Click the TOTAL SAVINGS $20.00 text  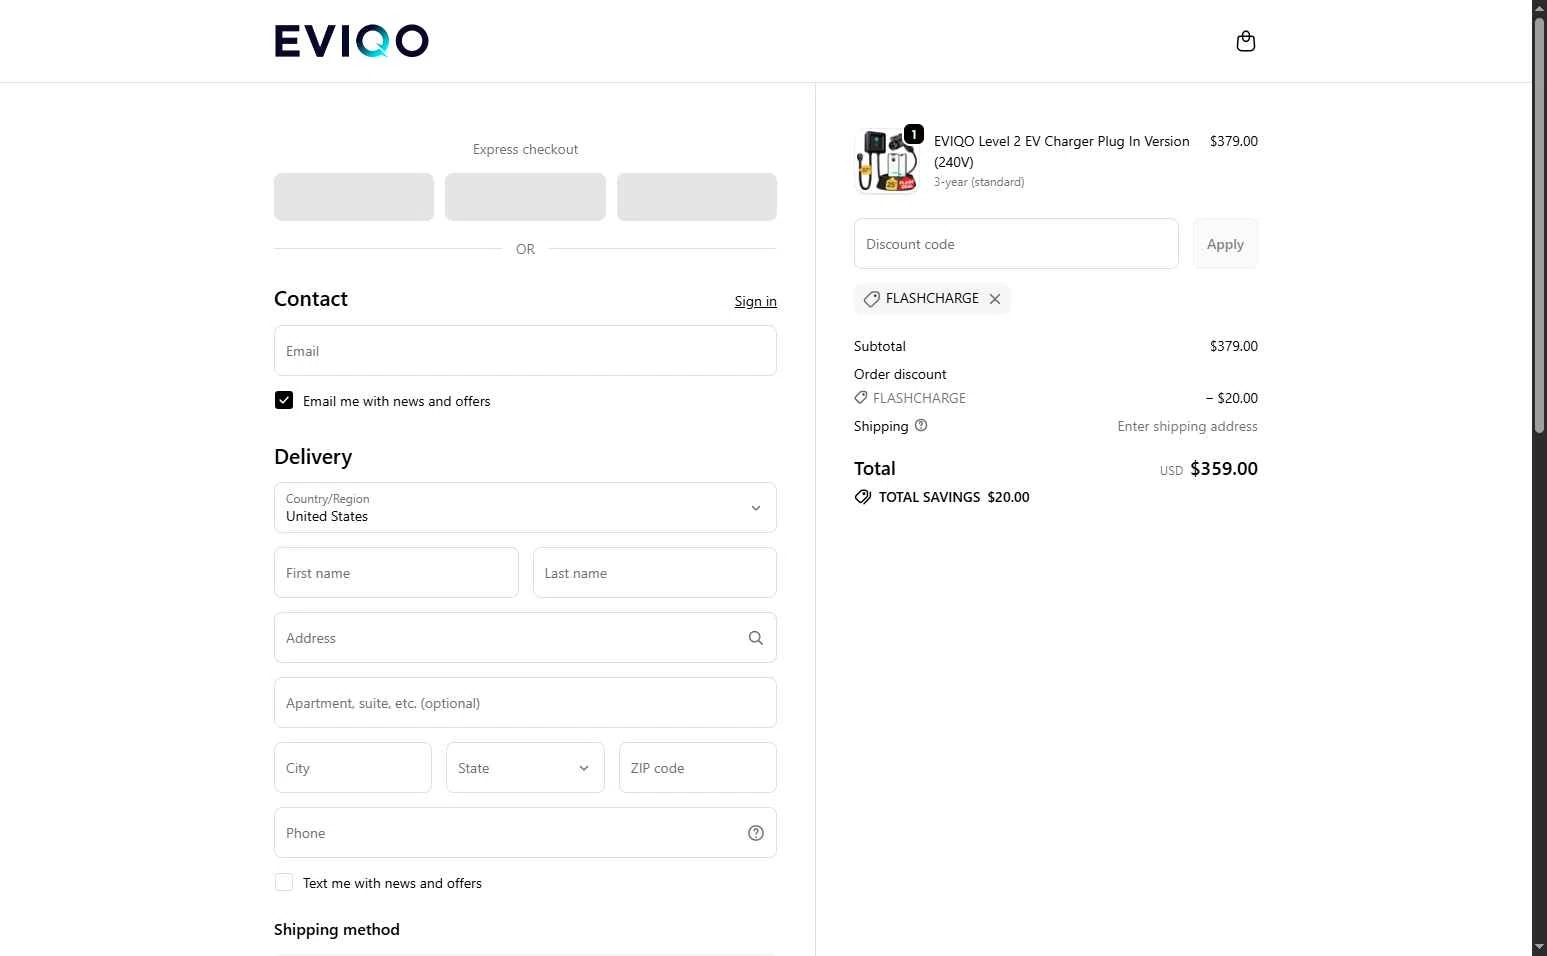954,497
